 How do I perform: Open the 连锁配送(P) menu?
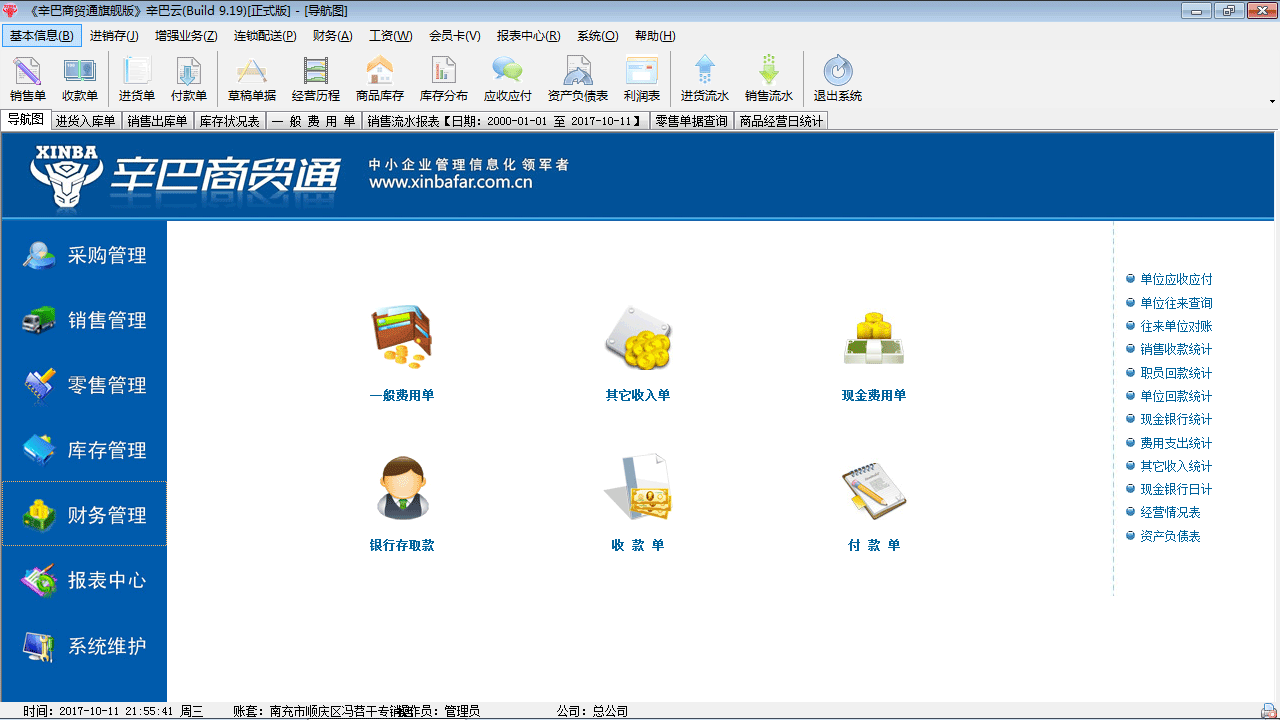[265, 35]
